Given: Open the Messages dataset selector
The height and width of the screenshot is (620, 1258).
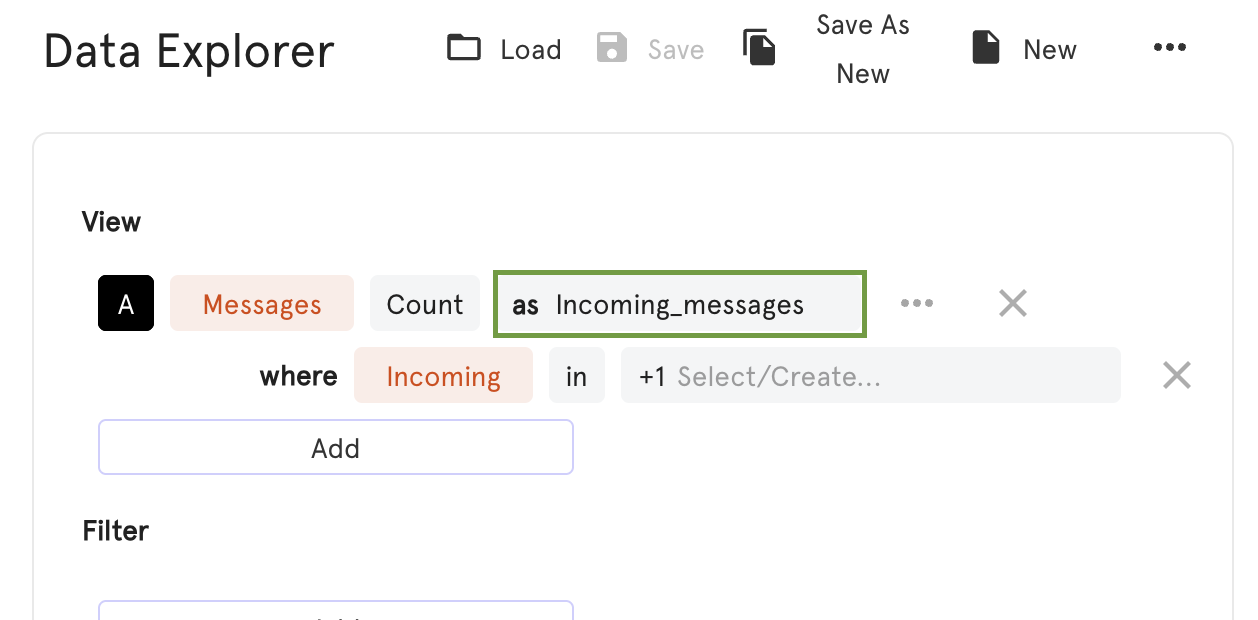Looking at the screenshot, I should coord(262,303).
